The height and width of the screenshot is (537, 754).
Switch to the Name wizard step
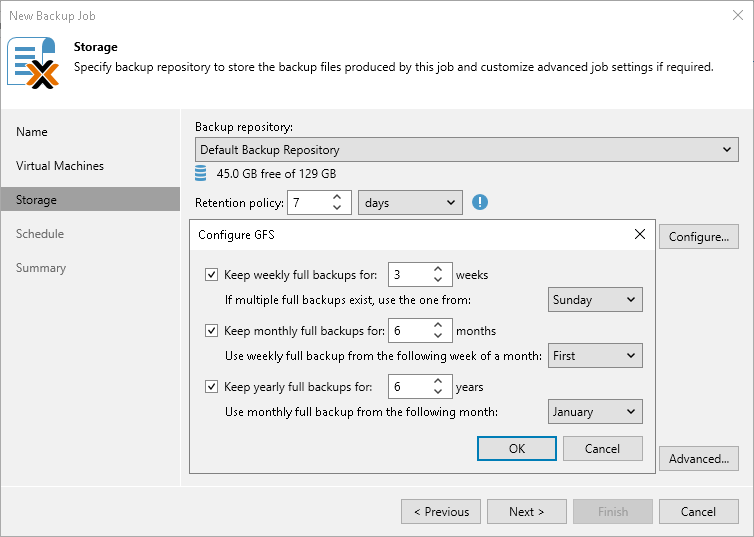coord(32,132)
